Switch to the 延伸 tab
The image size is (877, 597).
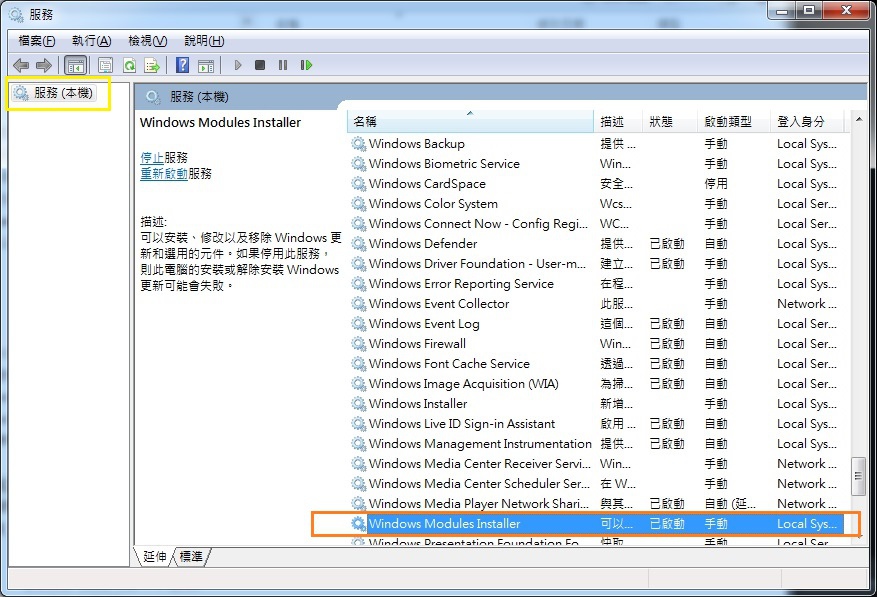tap(154, 557)
